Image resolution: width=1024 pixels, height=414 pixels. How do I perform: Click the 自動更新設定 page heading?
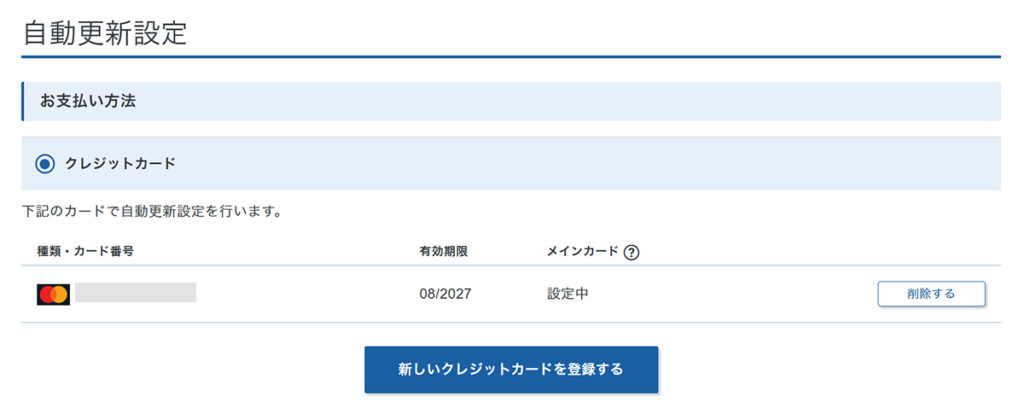[105, 32]
